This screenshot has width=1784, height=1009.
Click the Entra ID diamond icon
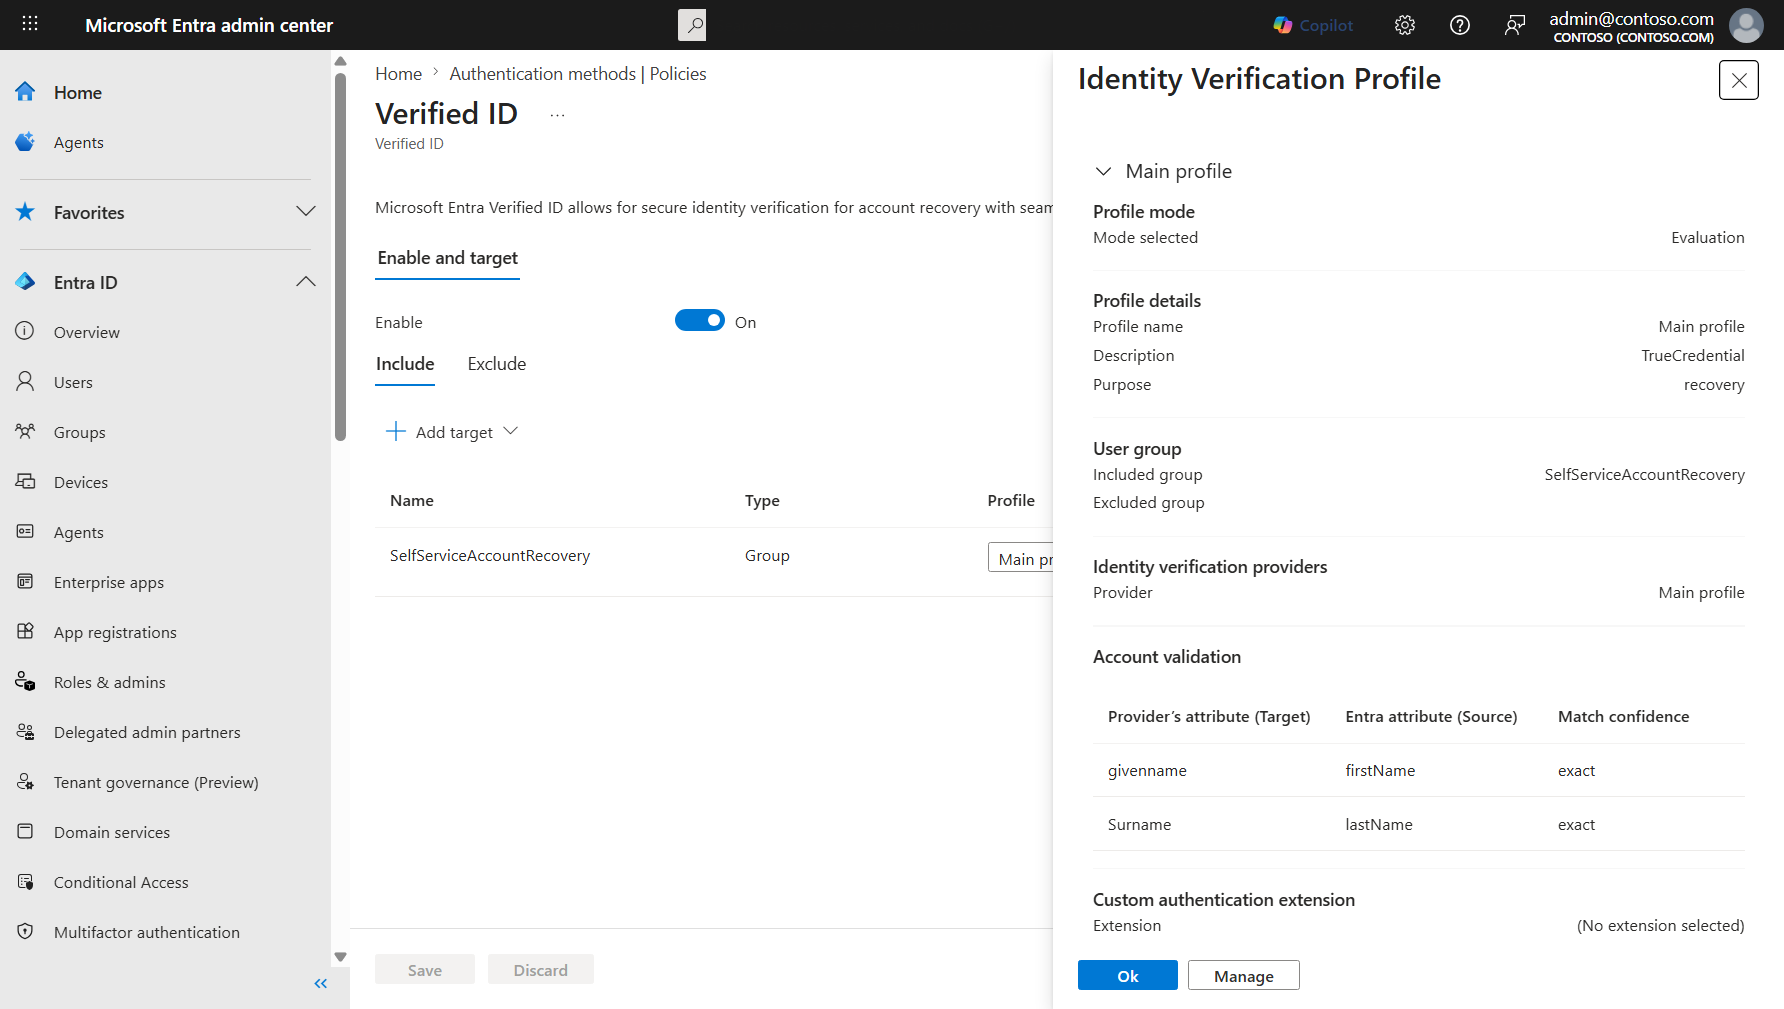(26, 282)
